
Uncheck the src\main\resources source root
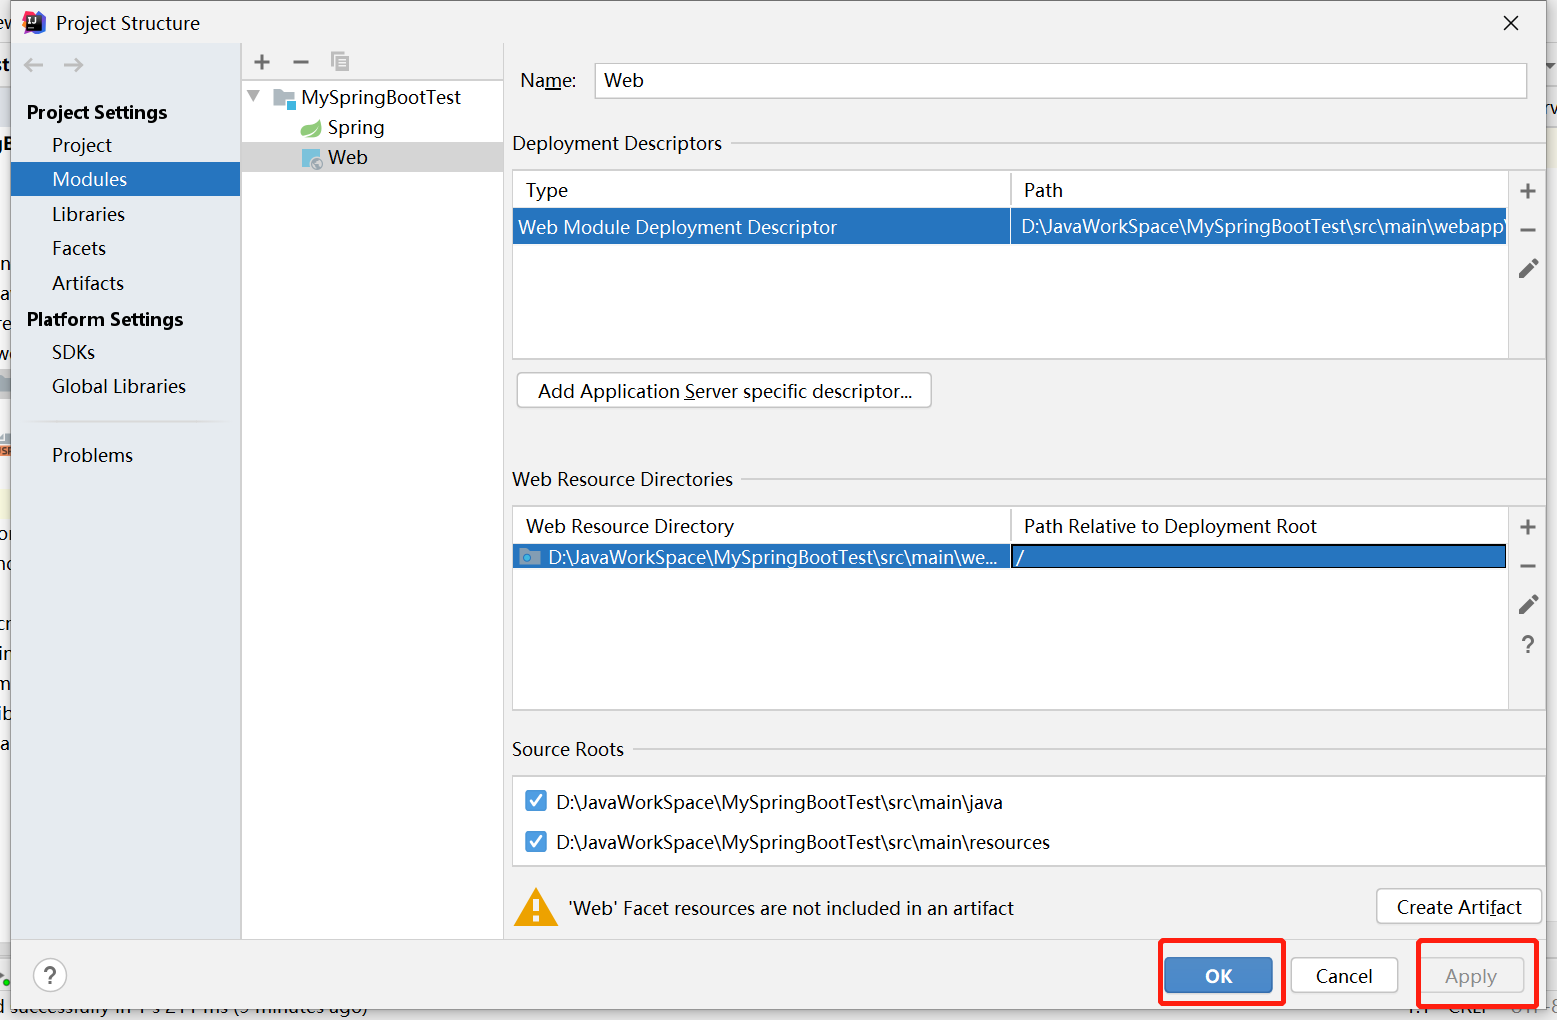[x=536, y=841]
